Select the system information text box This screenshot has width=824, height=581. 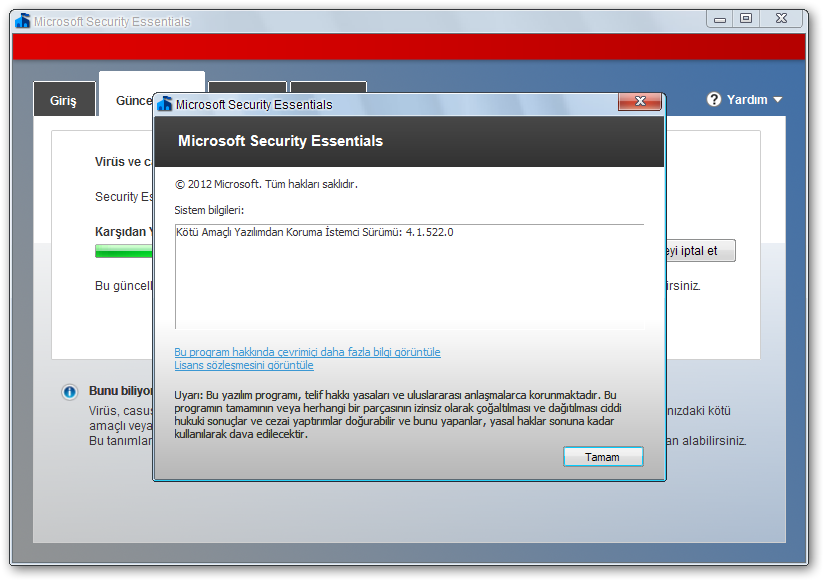pyautogui.click(x=409, y=277)
